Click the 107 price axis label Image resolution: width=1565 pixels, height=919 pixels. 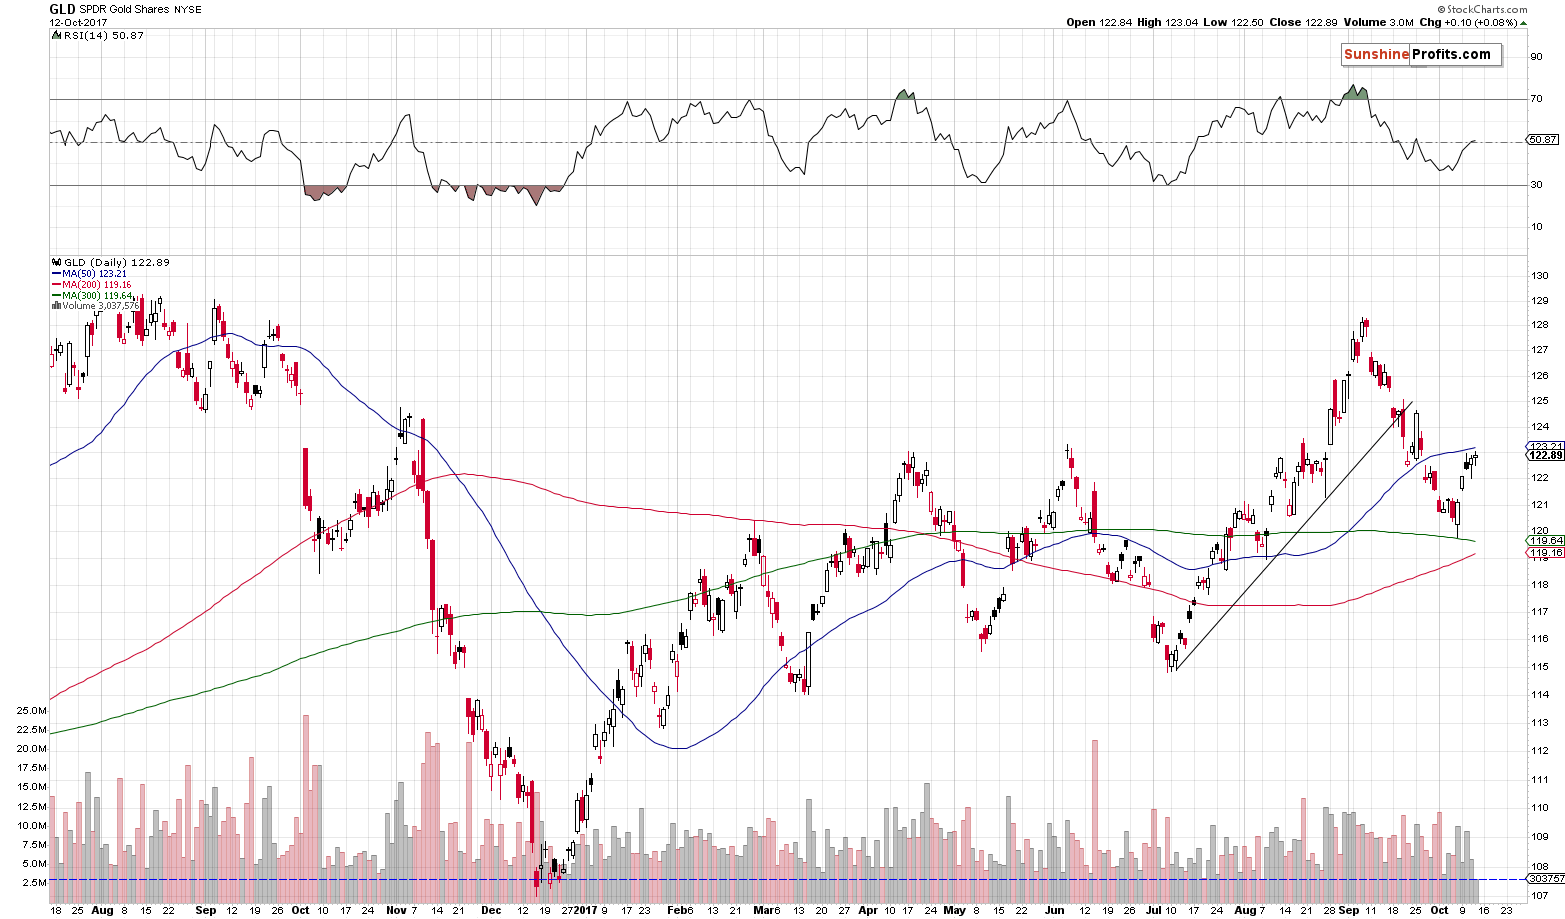1538,896
